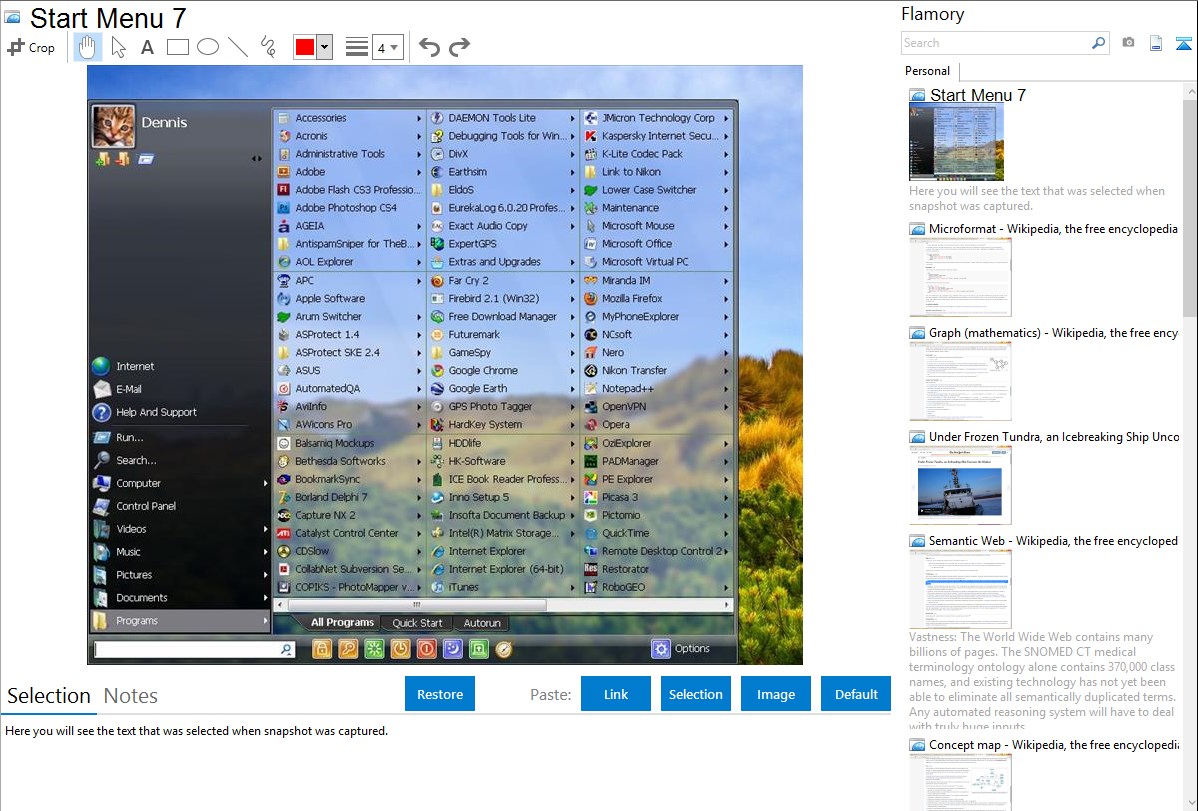Click the start menu search box
The height and width of the screenshot is (811, 1198).
pyautogui.click(x=194, y=650)
